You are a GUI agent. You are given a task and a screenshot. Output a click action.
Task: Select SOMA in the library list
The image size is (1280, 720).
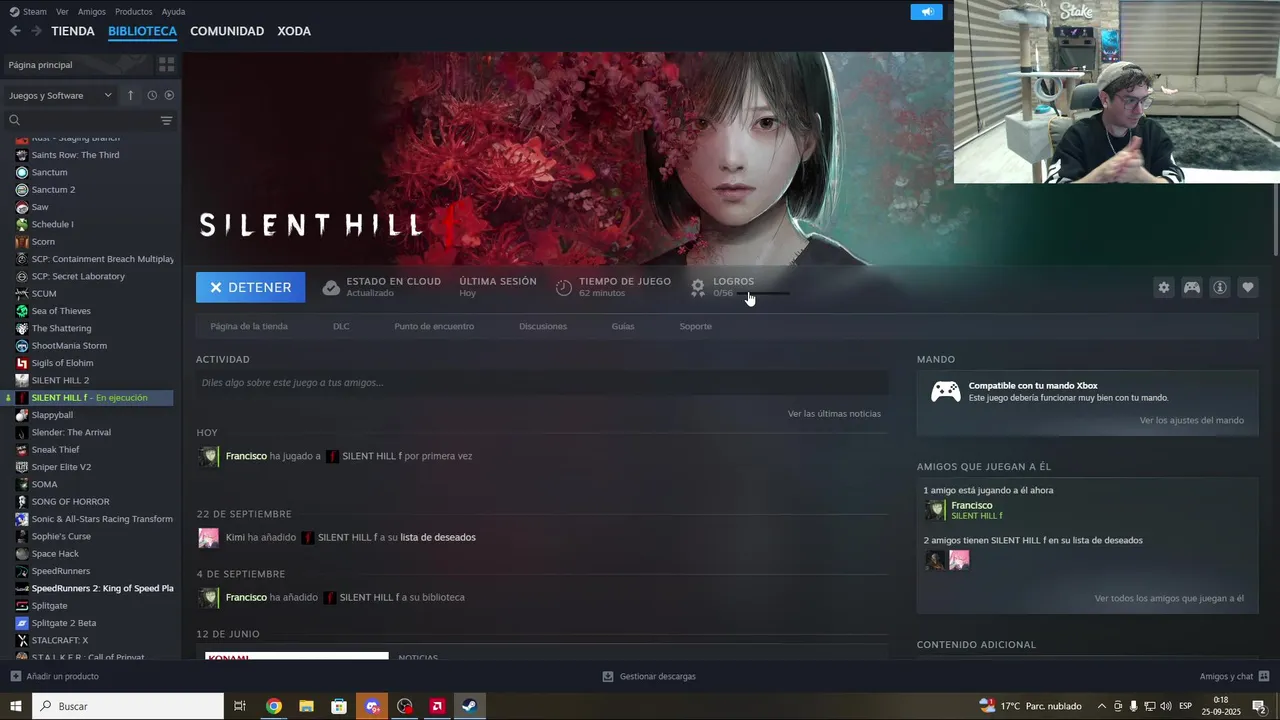(44, 484)
